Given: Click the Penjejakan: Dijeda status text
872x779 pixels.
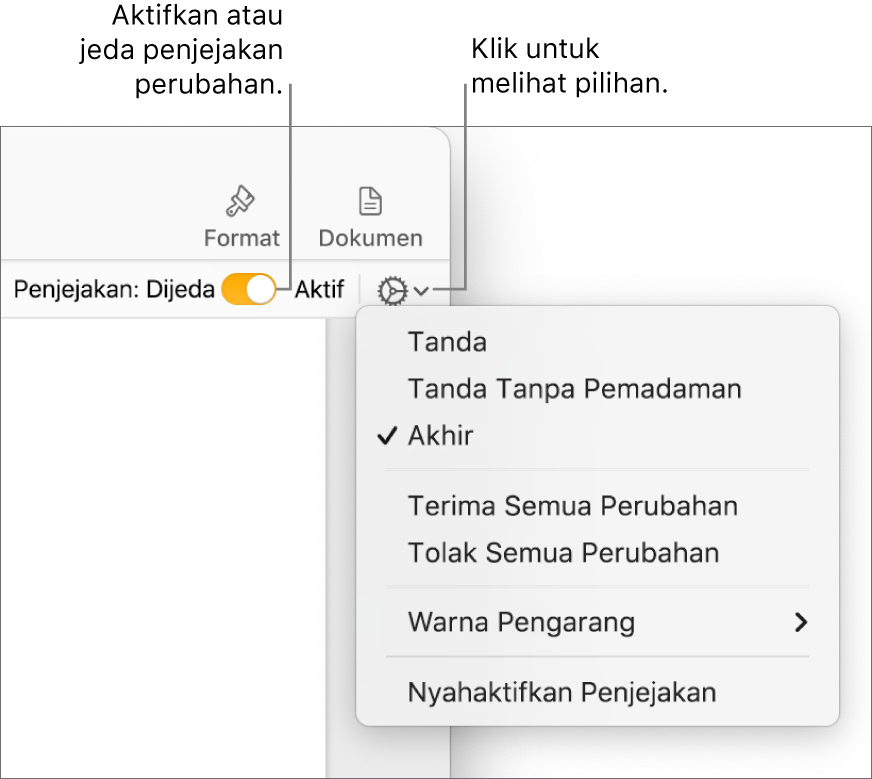Looking at the screenshot, I should tap(114, 290).
